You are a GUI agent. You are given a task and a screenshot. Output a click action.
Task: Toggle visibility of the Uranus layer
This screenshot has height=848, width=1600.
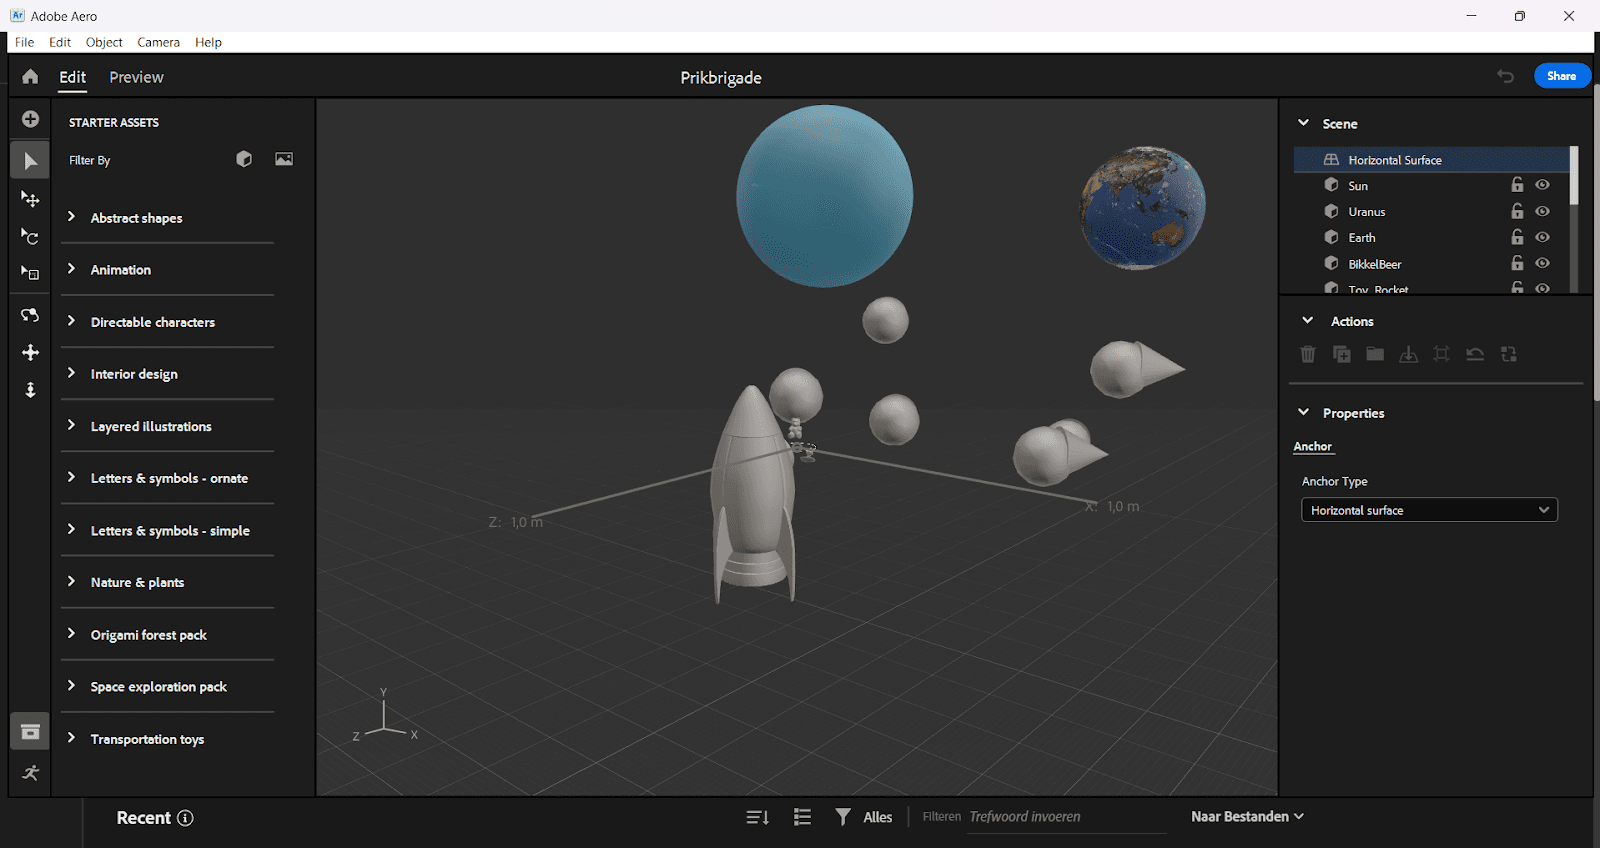click(x=1543, y=211)
